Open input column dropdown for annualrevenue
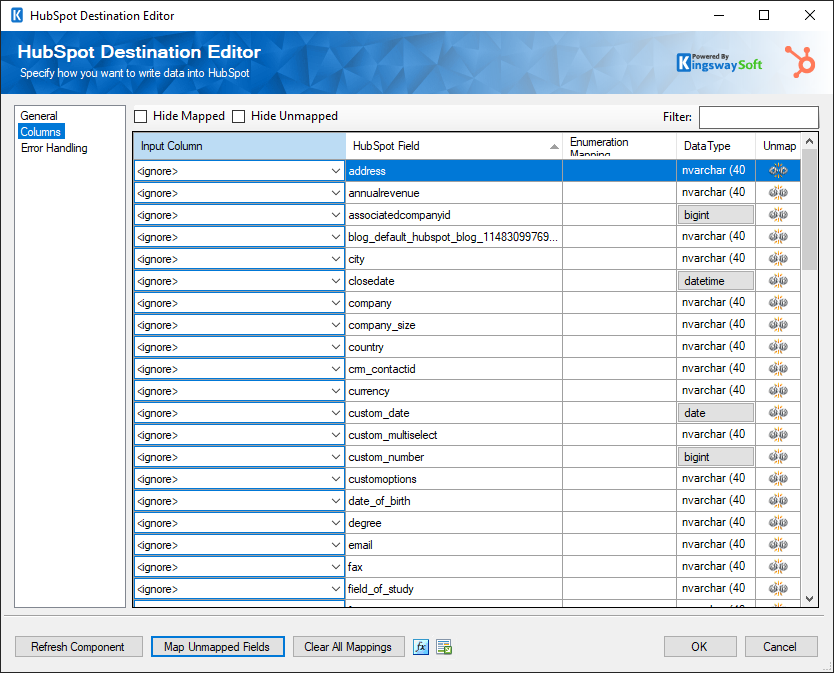The image size is (834, 673). pyautogui.click(x=336, y=193)
